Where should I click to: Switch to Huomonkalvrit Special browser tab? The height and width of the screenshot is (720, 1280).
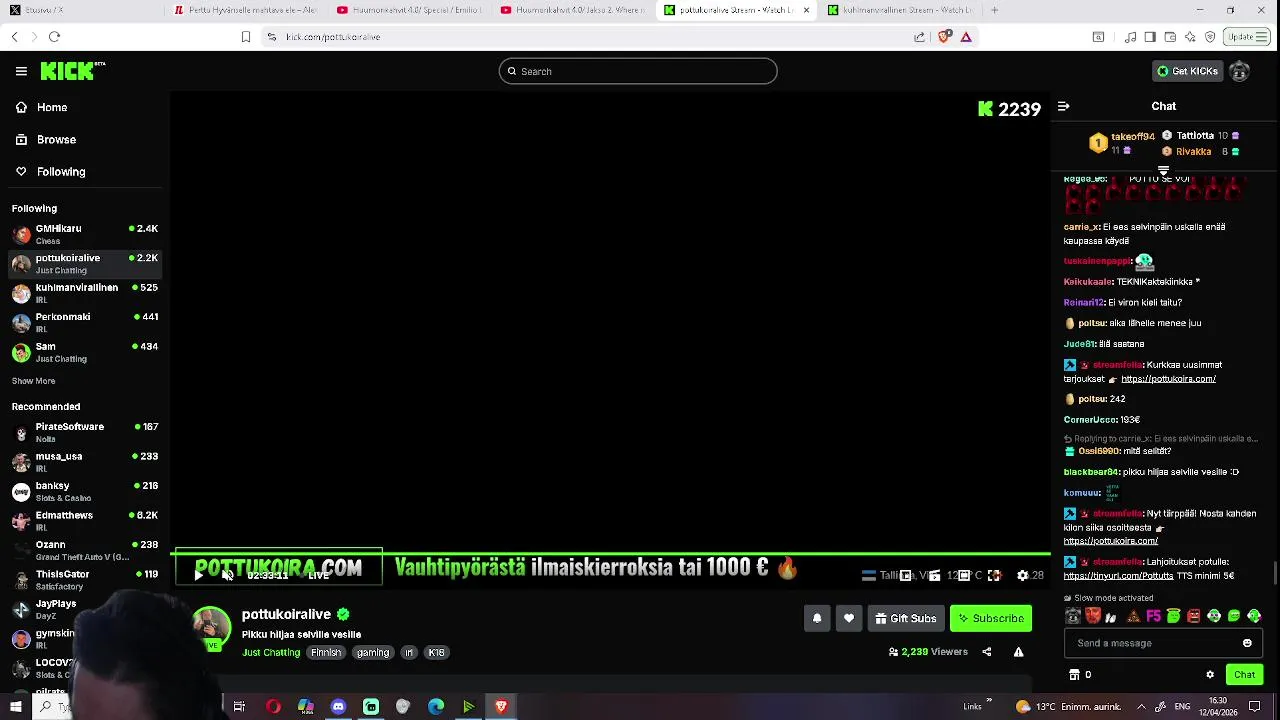(408, 10)
